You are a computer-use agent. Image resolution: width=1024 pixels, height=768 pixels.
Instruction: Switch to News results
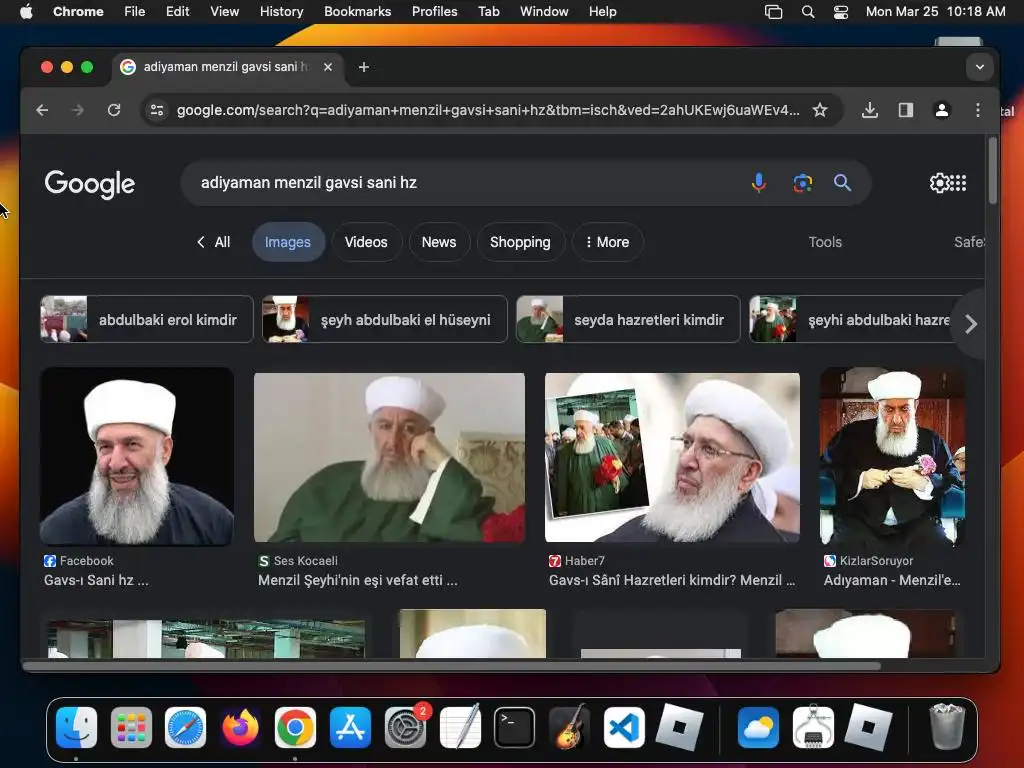(x=439, y=242)
